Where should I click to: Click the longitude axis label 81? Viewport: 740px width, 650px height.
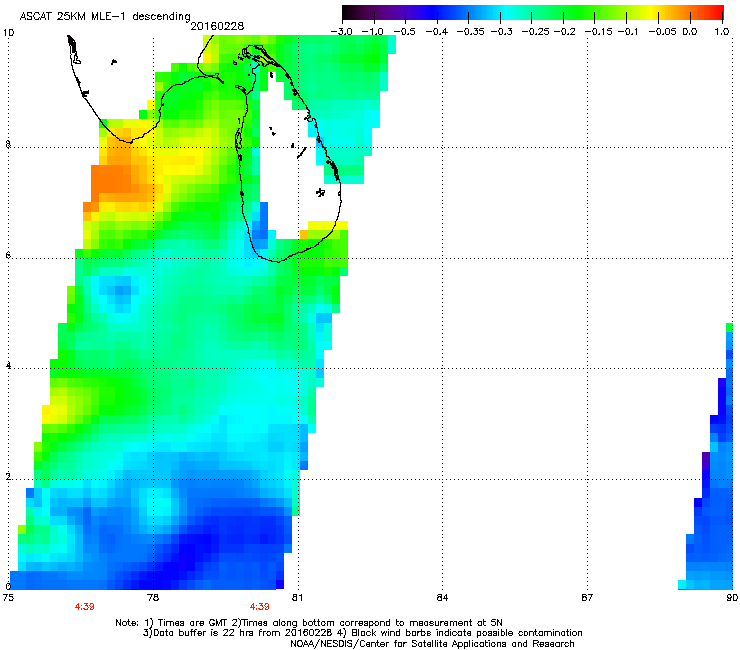click(297, 598)
